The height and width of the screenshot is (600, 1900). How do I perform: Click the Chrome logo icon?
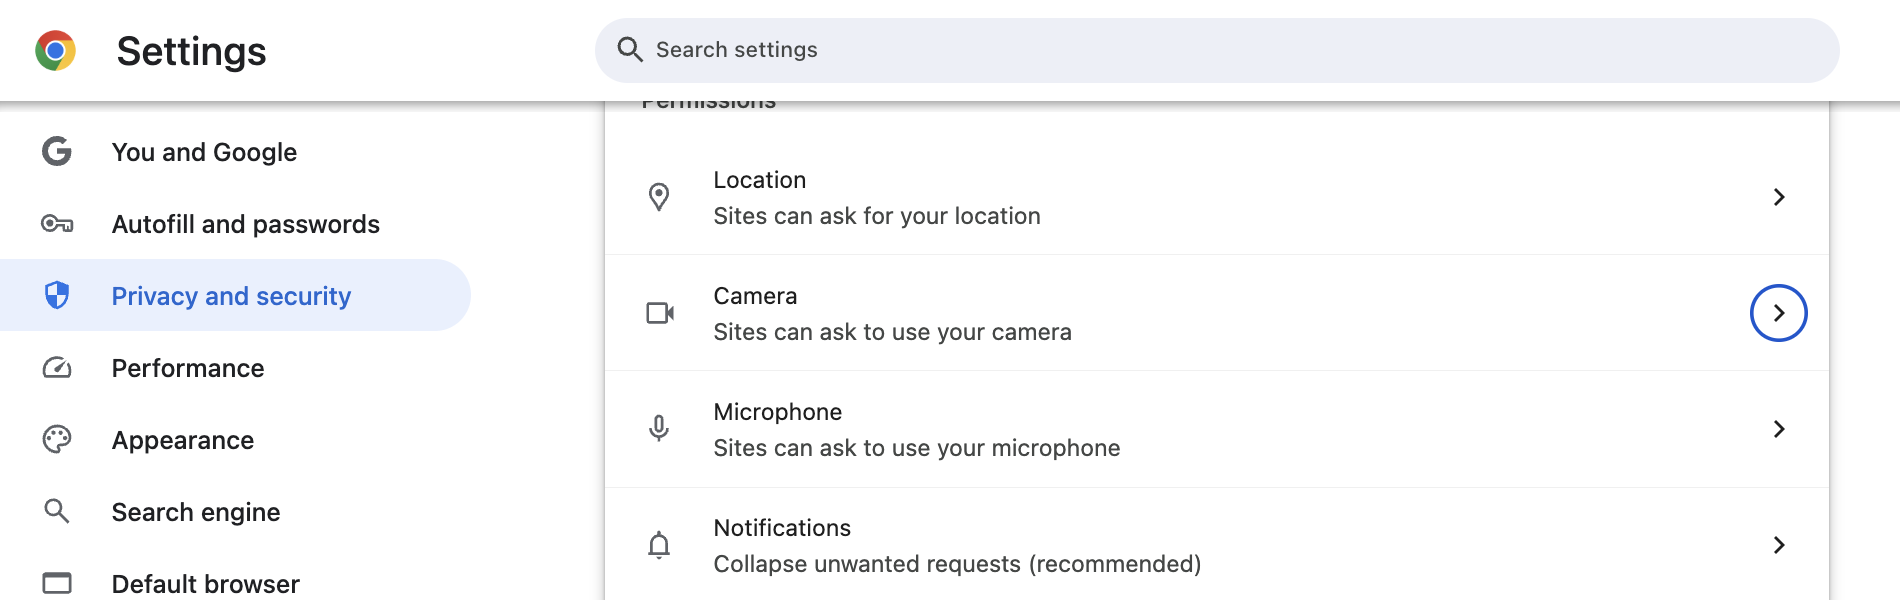coord(55,50)
